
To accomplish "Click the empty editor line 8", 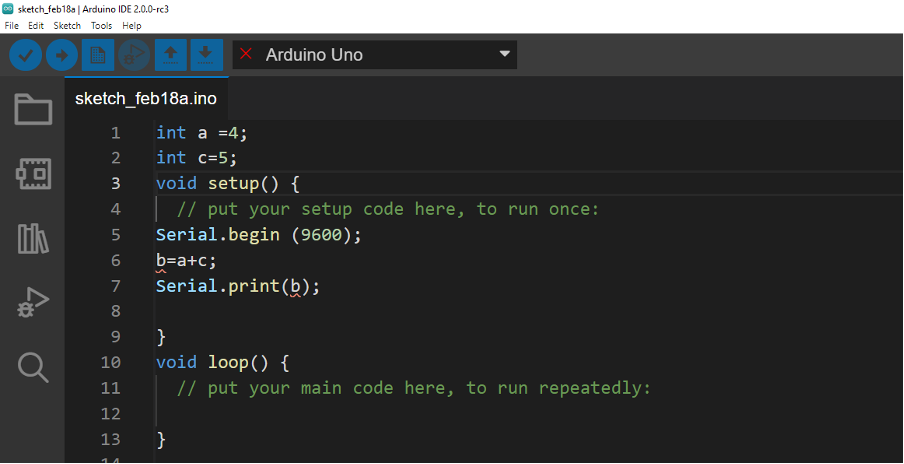I will tap(529, 312).
